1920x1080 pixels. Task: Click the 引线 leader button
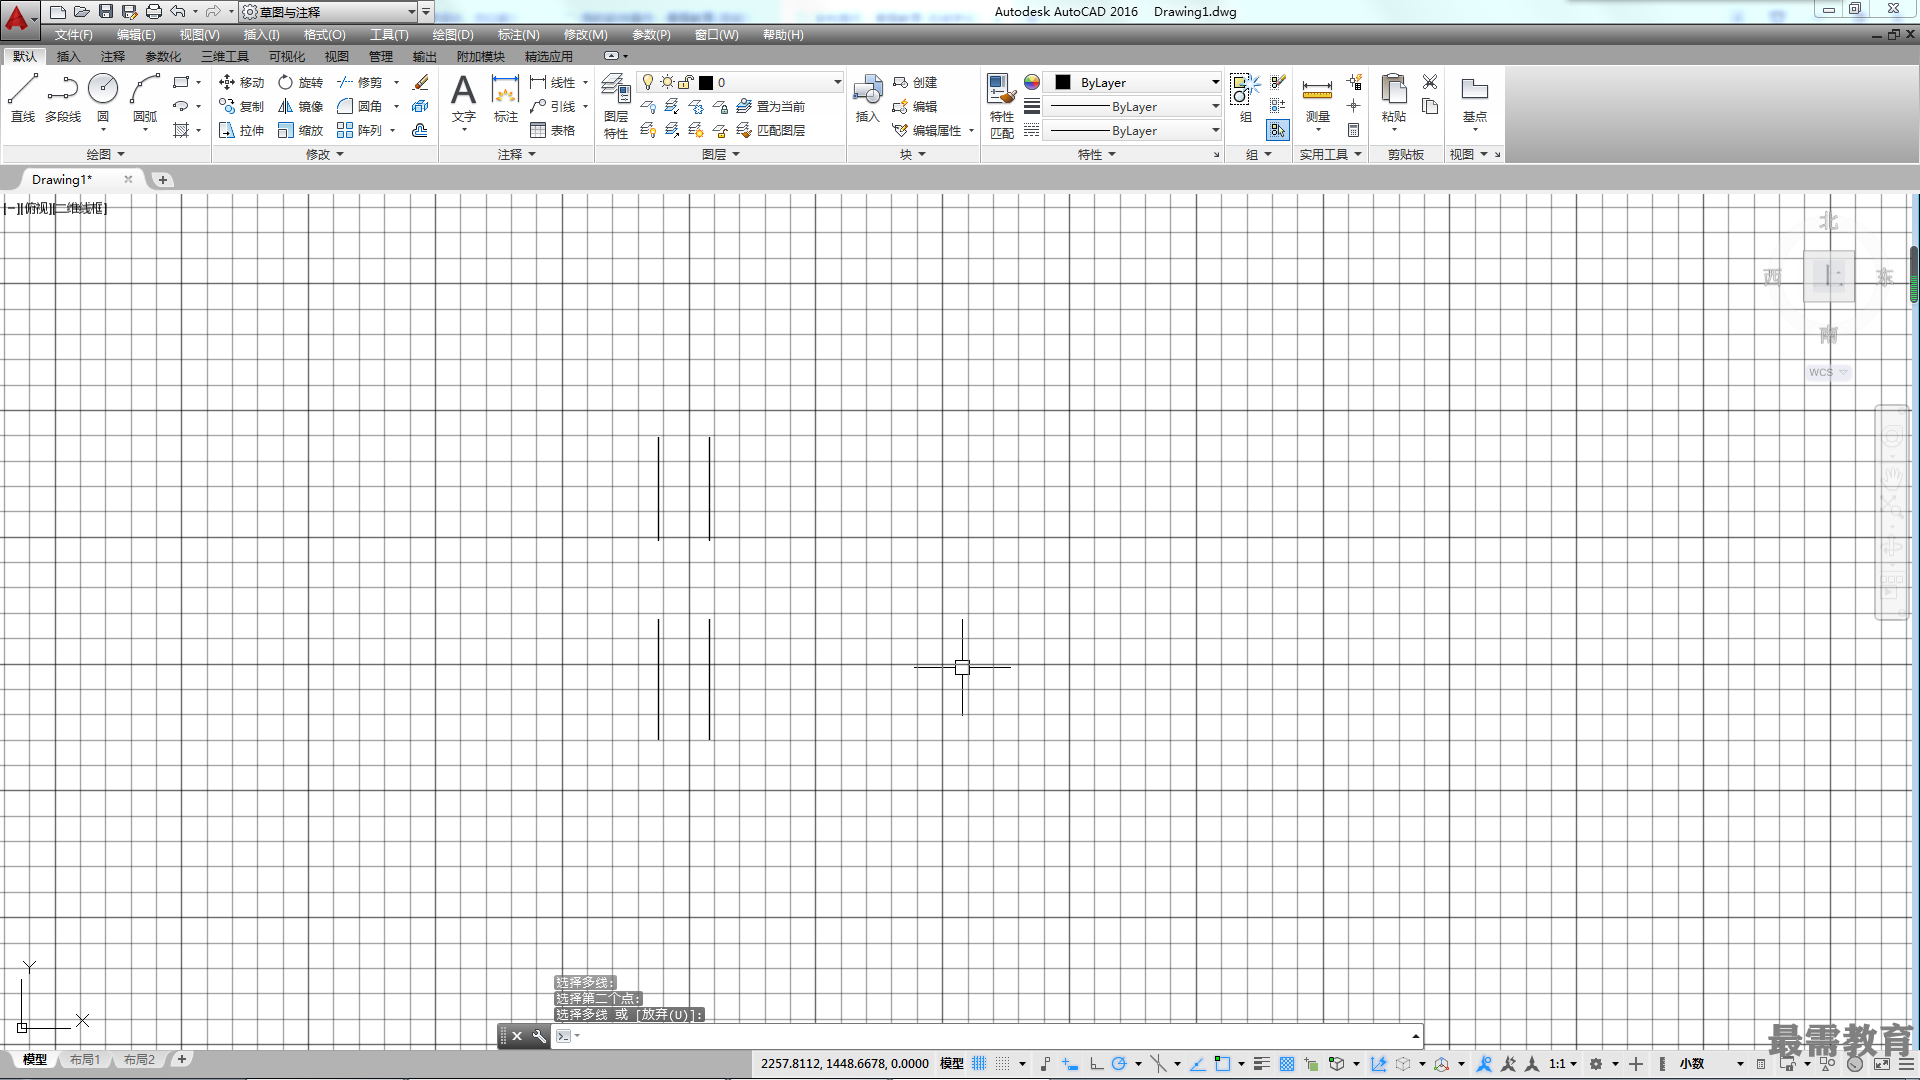[553, 106]
